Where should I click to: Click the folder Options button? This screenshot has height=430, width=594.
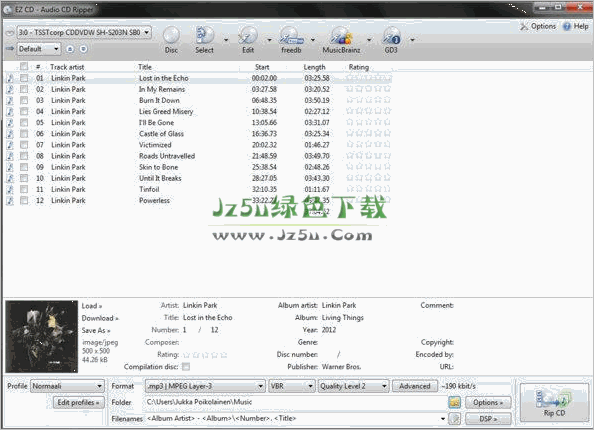pos(488,402)
